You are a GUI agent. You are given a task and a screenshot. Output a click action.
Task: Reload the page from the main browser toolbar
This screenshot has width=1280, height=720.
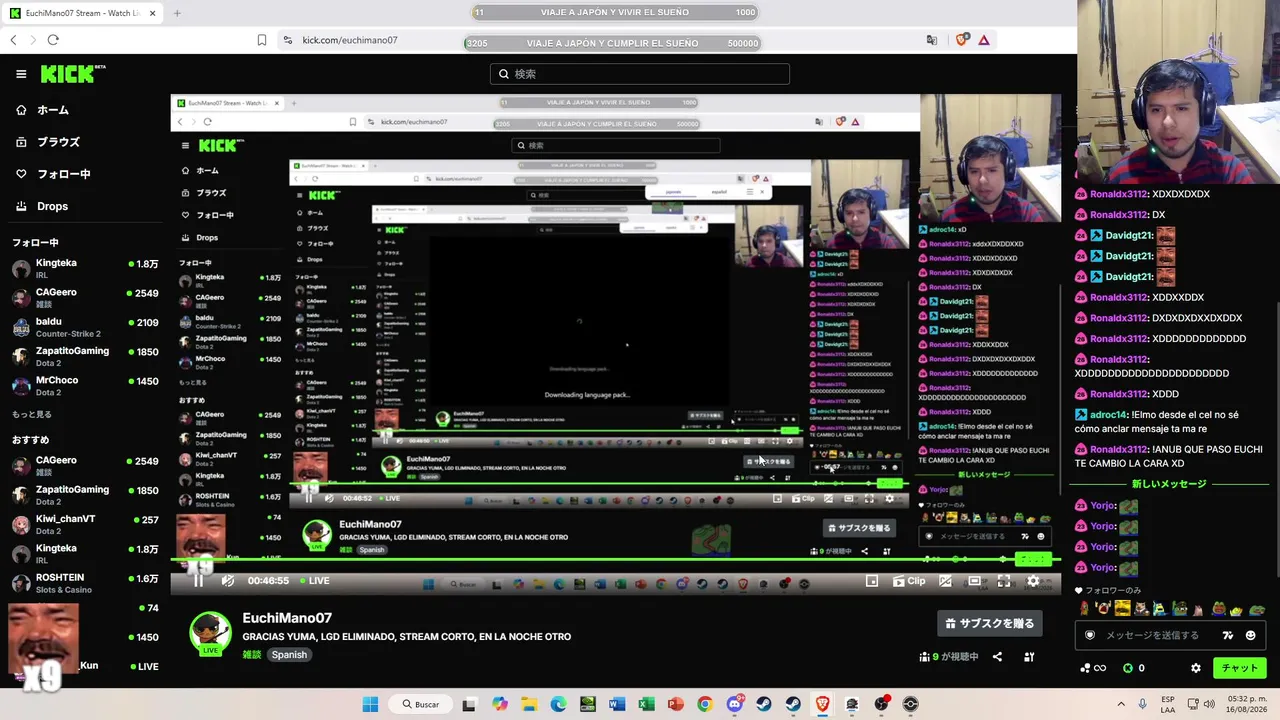pos(53,40)
